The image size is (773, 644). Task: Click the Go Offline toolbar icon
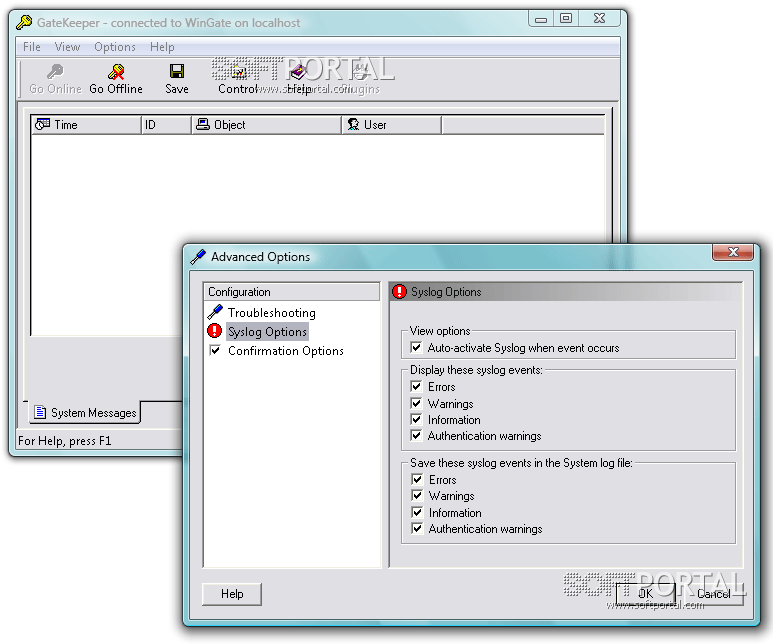[116, 72]
